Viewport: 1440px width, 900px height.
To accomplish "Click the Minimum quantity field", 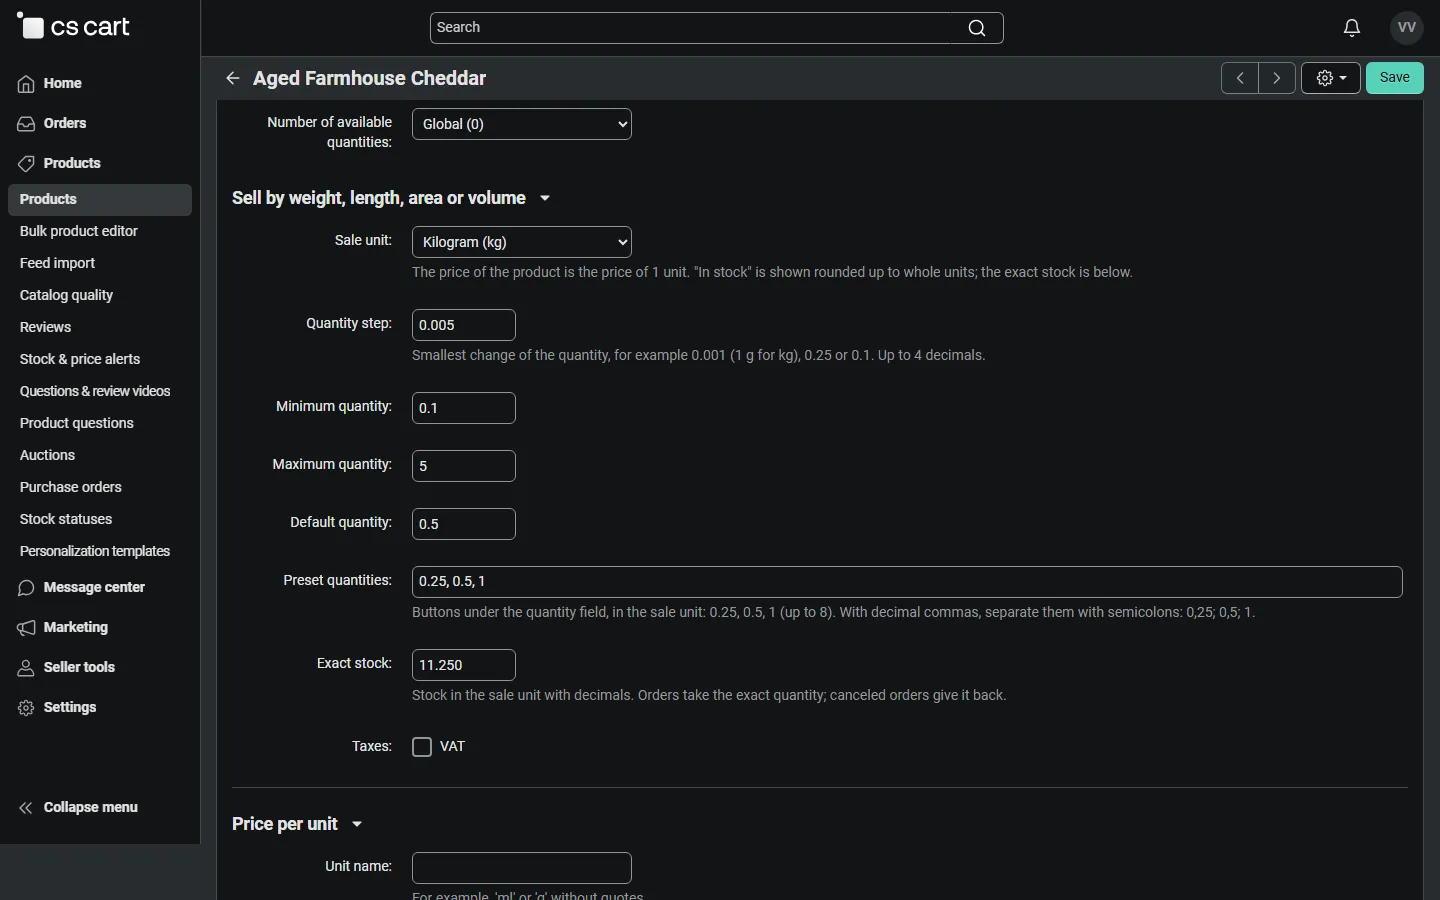I will pos(464,408).
